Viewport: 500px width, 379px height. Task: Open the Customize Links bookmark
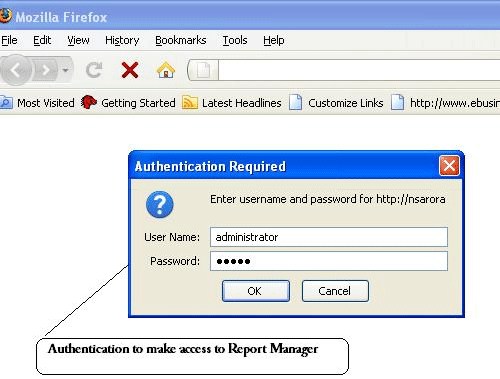(336, 103)
